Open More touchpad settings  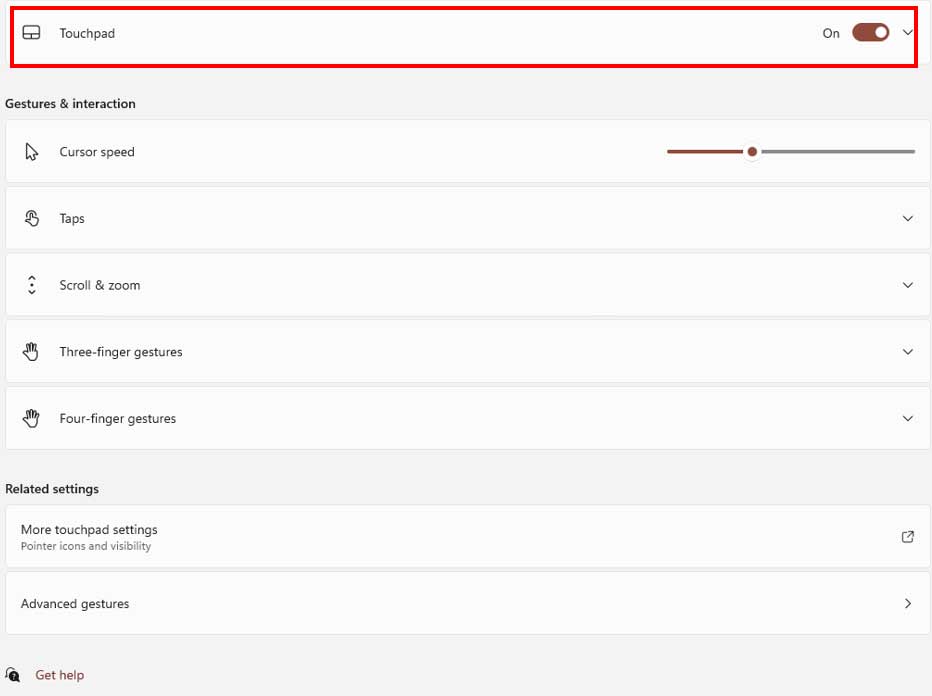pos(467,537)
